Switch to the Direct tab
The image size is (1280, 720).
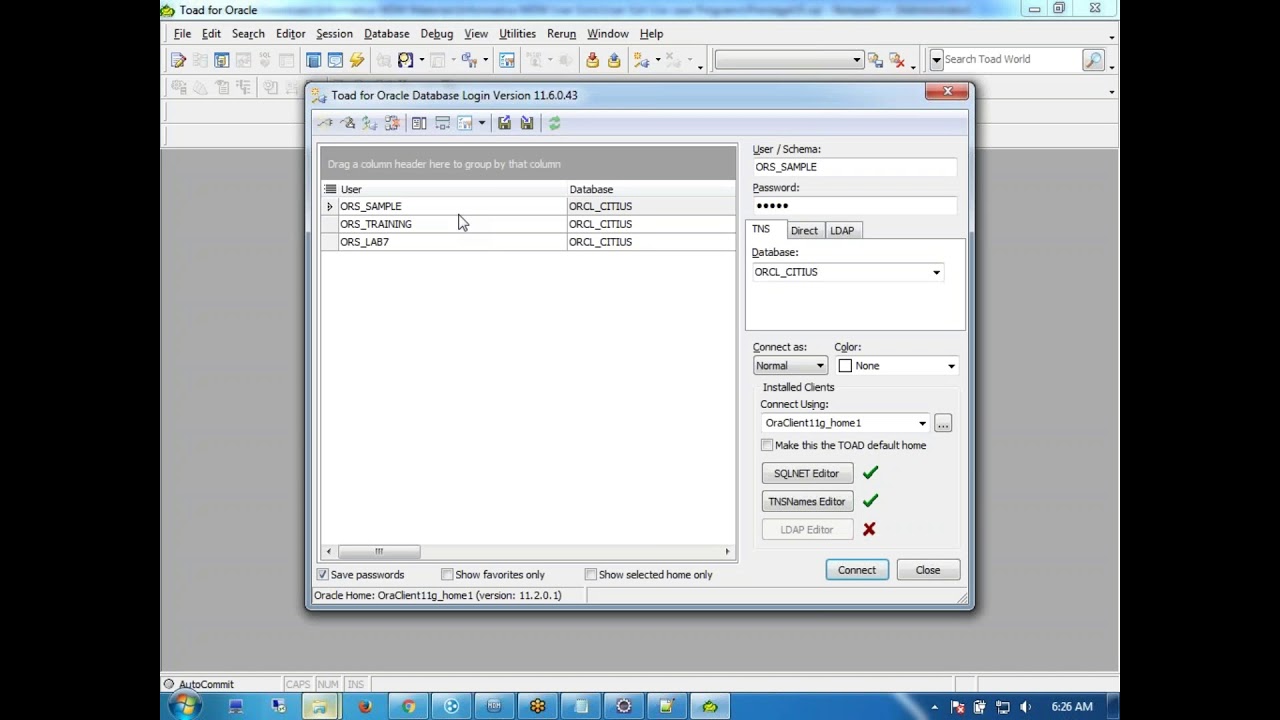point(804,230)
